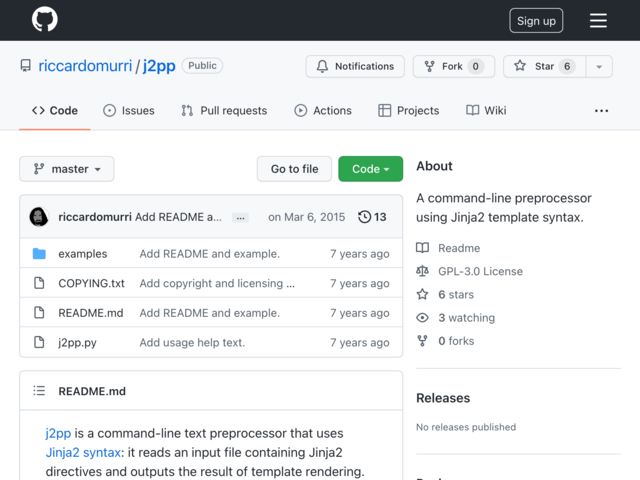The image size is (640, 480).
Task: Open the Readme link in About
Action: point(459,248)
